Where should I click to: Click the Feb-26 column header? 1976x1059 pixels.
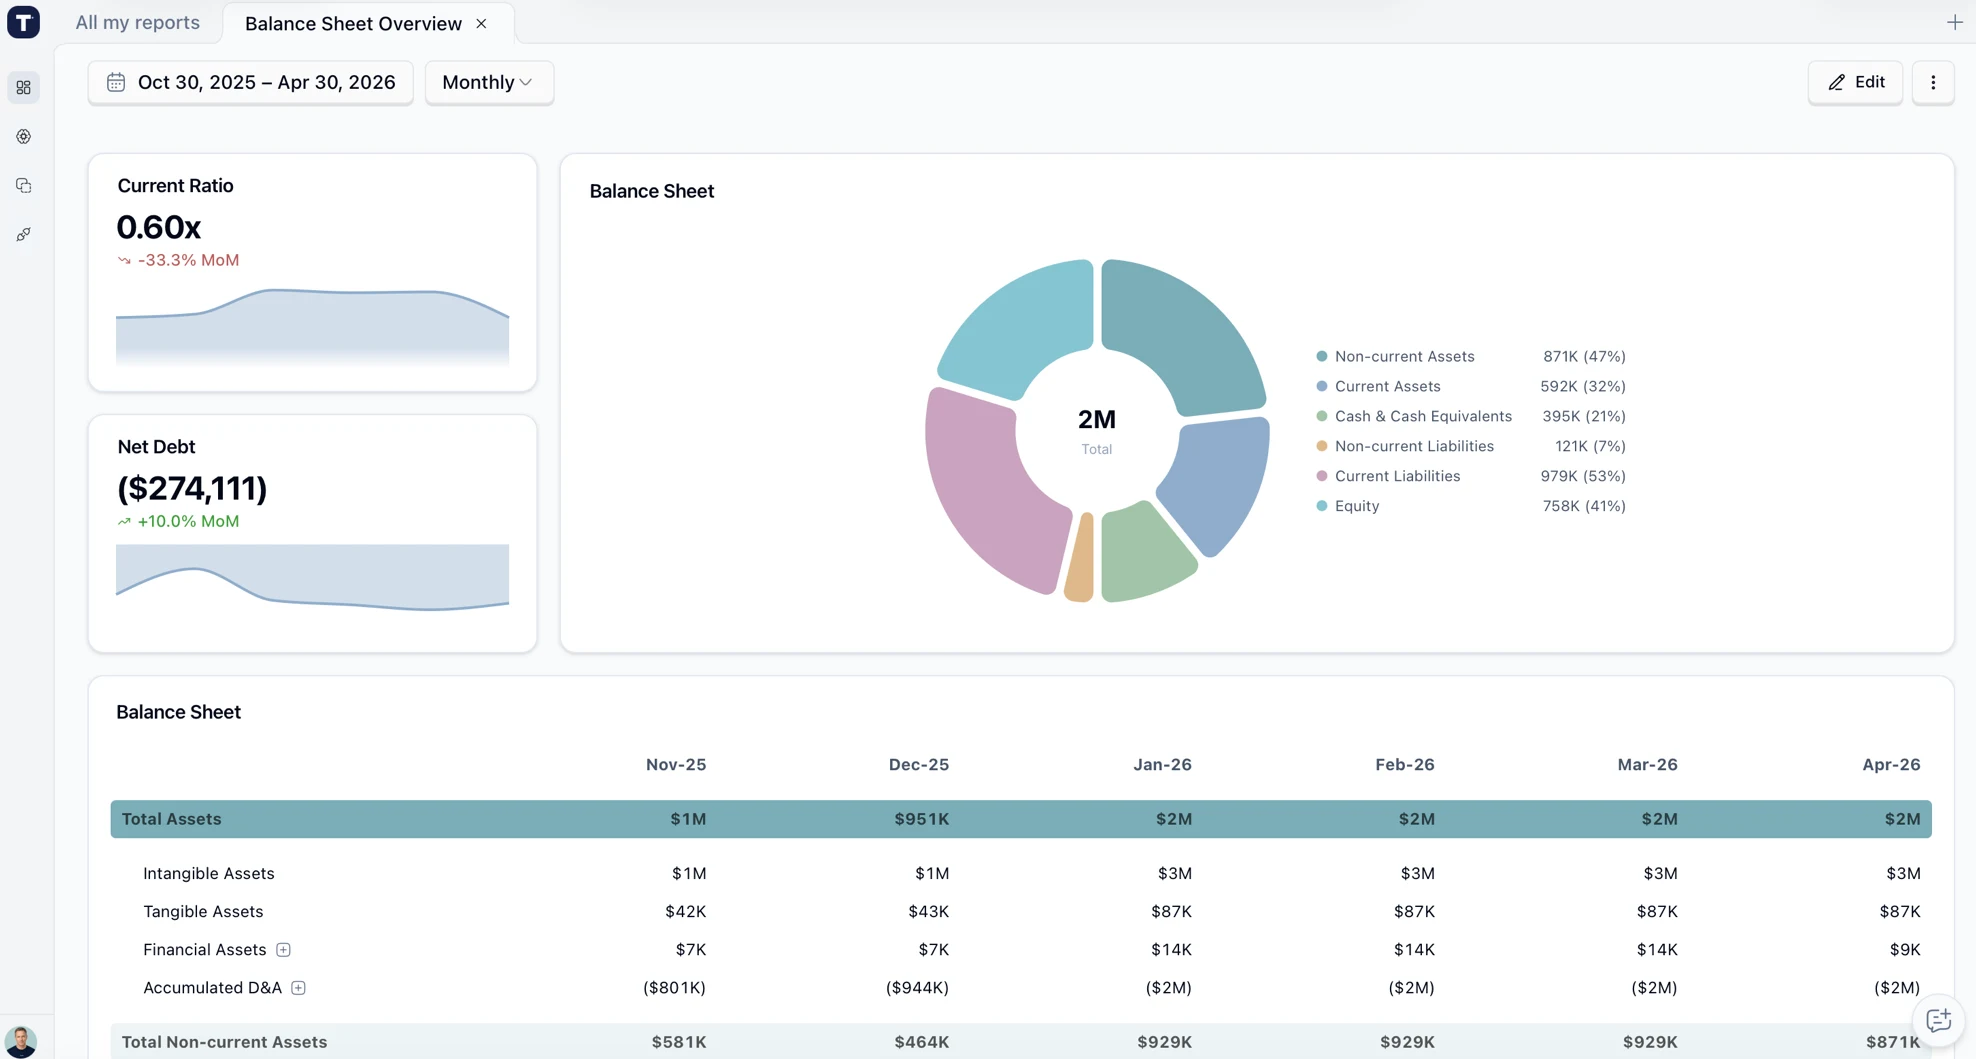point(1405,765)
